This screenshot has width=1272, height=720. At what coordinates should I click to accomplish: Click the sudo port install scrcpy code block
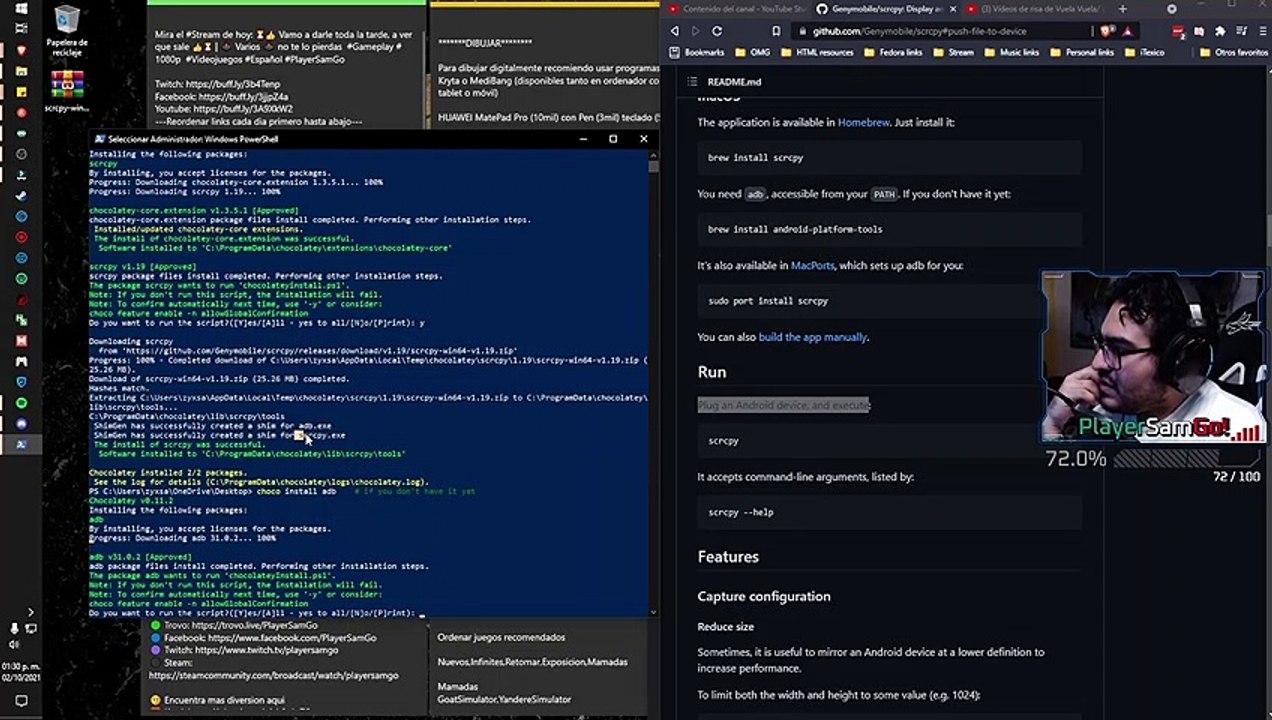pos(889,300)
